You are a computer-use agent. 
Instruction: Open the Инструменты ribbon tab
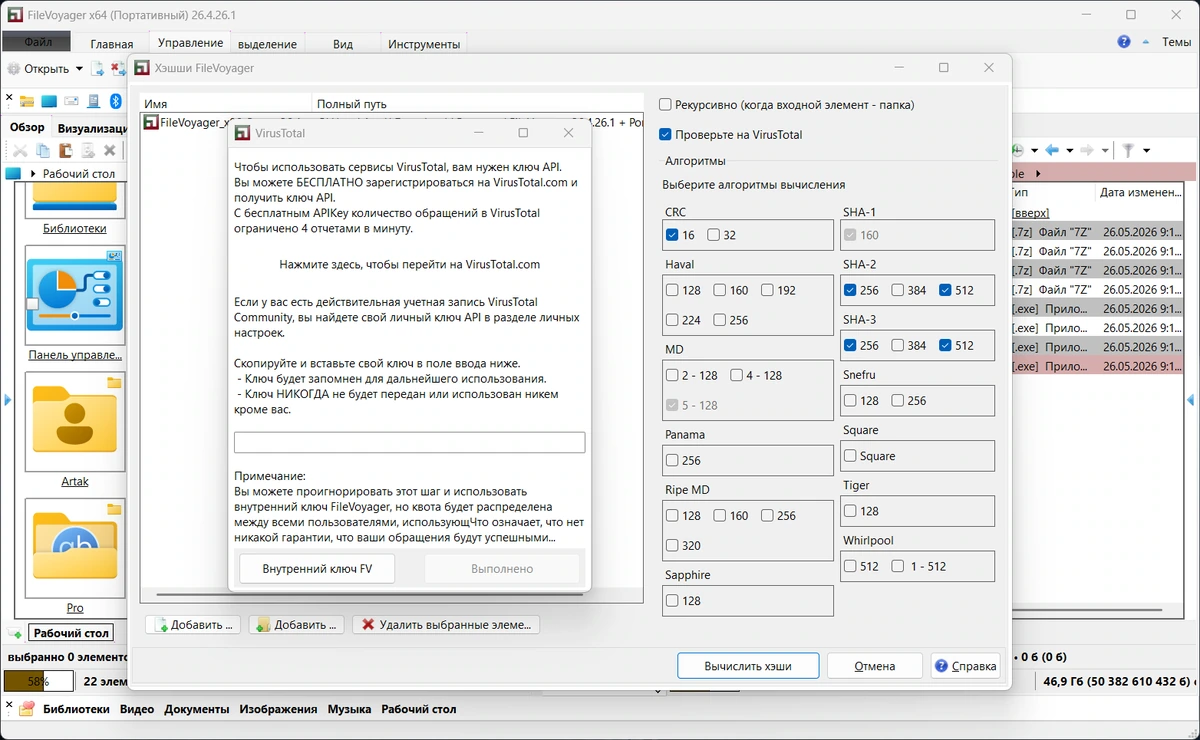[x=424, y=43]
